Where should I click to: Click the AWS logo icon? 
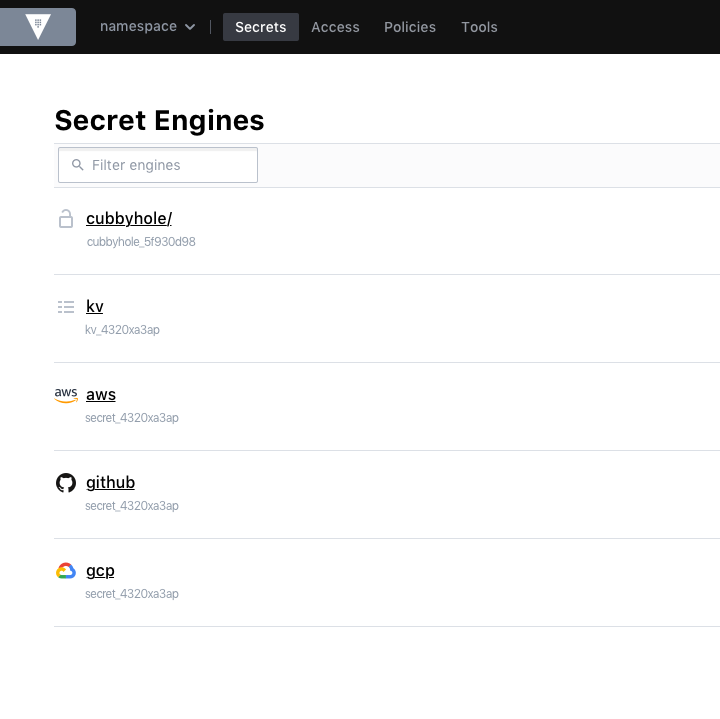point(66,395)
